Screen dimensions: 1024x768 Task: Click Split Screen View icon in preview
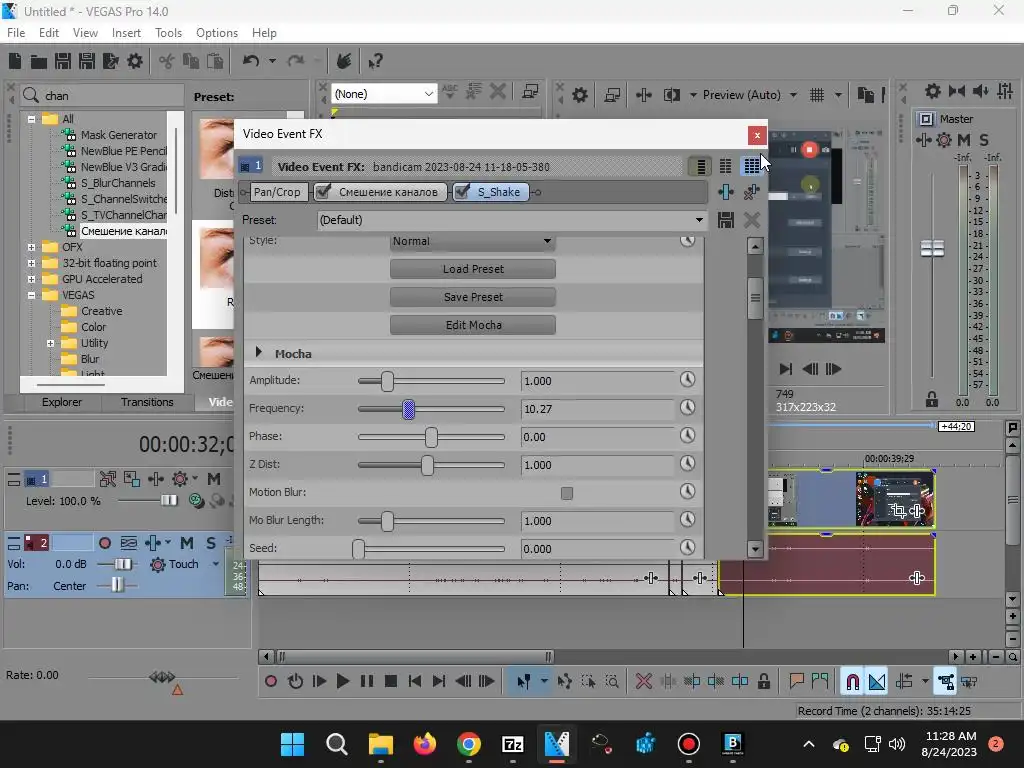671,95
